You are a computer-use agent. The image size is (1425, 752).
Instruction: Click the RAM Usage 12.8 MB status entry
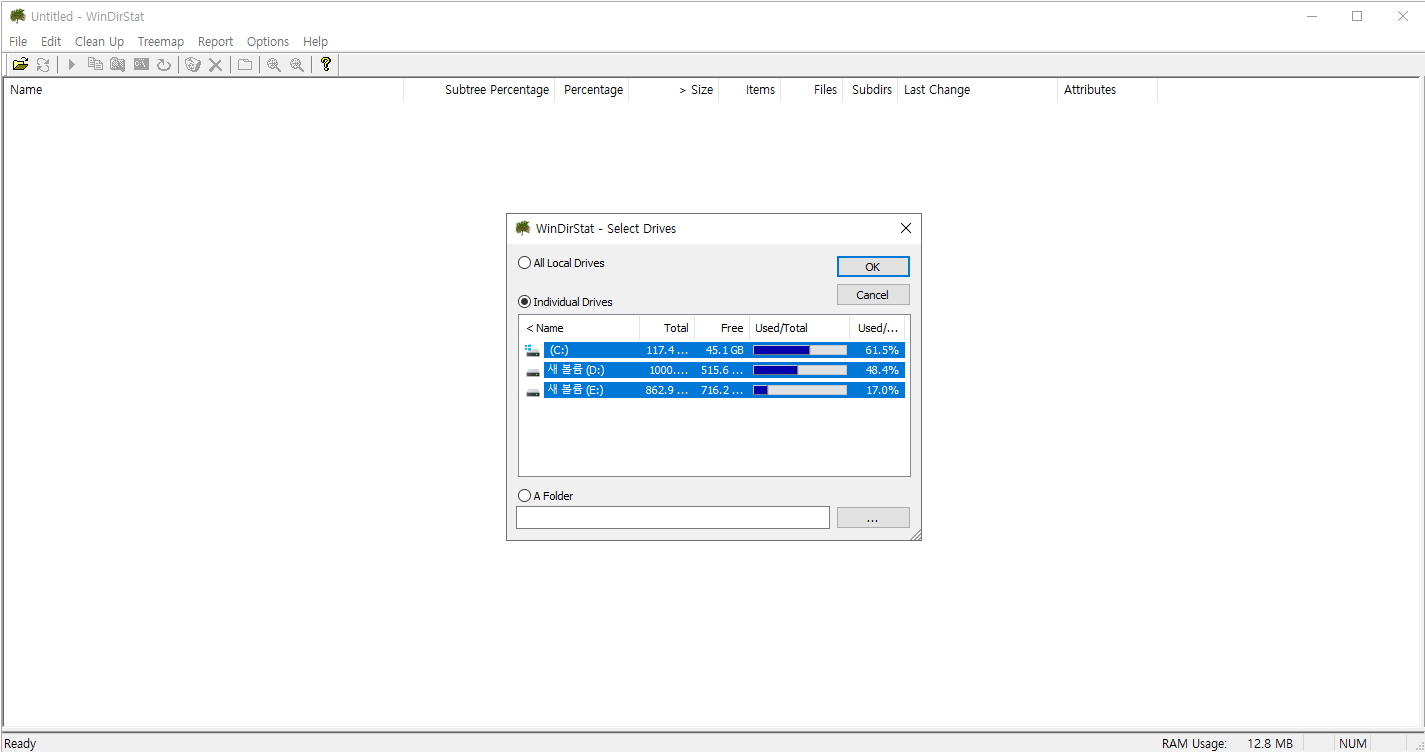pos(1227,743)
